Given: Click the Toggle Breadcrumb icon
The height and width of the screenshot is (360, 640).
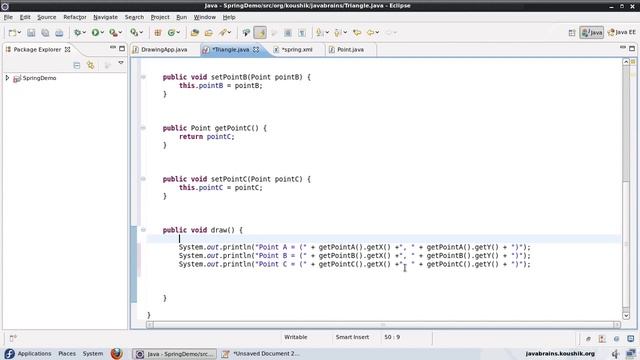Looking at the screenshot, I should pyautogui.click(x=246, y=33).
